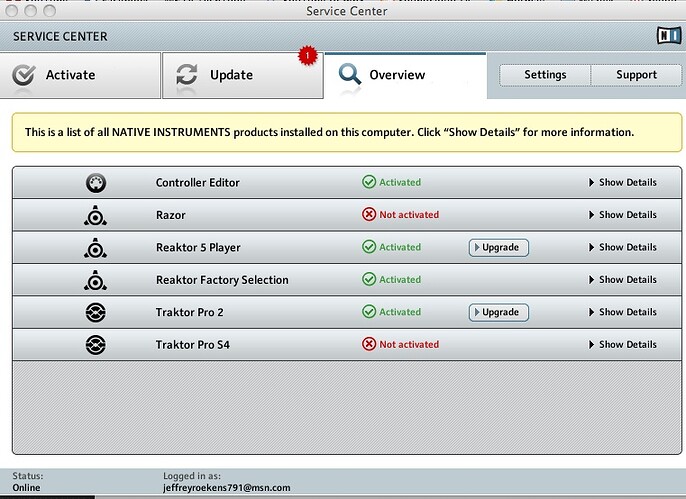Image resolution: width=686 pixels, height=499 pixels.
Task: Click green check icon for Reaktor Factory Selection
Action: 369,279
